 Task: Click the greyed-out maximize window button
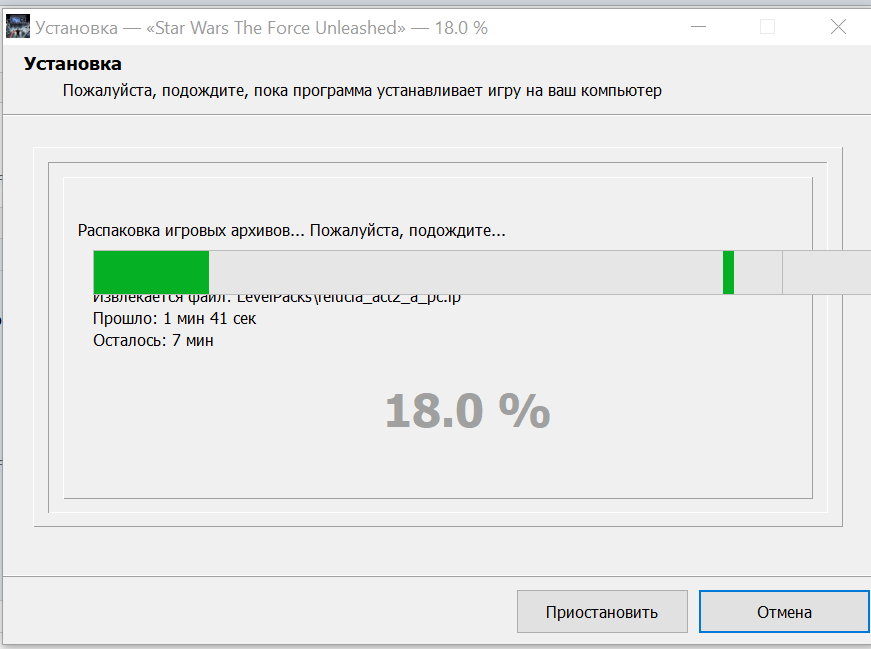click(x=767, y=27)
